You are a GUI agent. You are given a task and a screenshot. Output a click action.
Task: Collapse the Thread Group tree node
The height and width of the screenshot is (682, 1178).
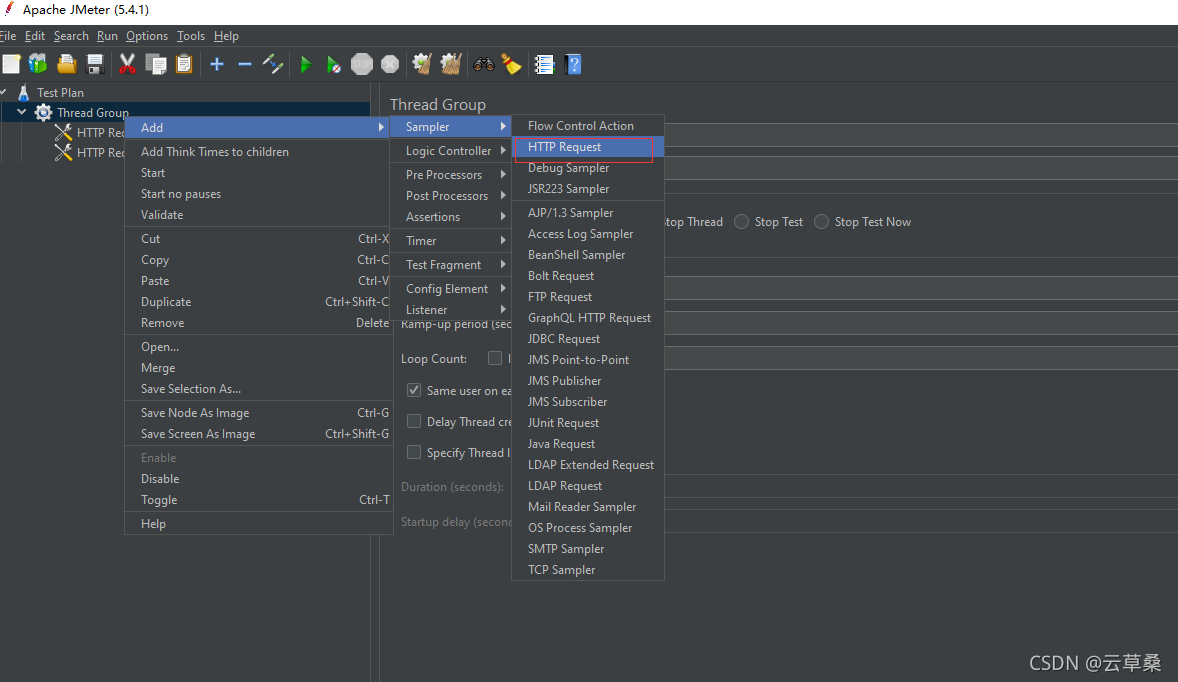click(x=22, y=112)
